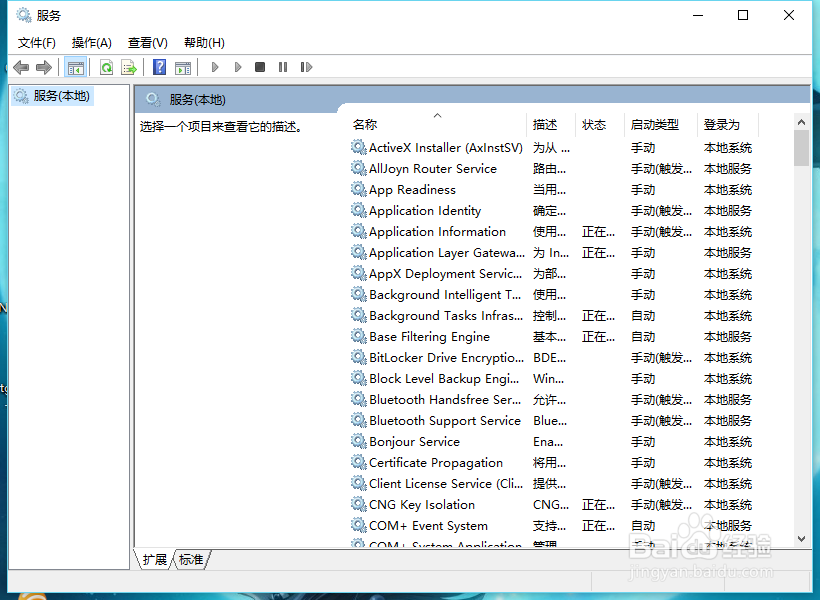Sort by the 登录为 column header
The image size is (820, 600).
(x=727, y=124)
